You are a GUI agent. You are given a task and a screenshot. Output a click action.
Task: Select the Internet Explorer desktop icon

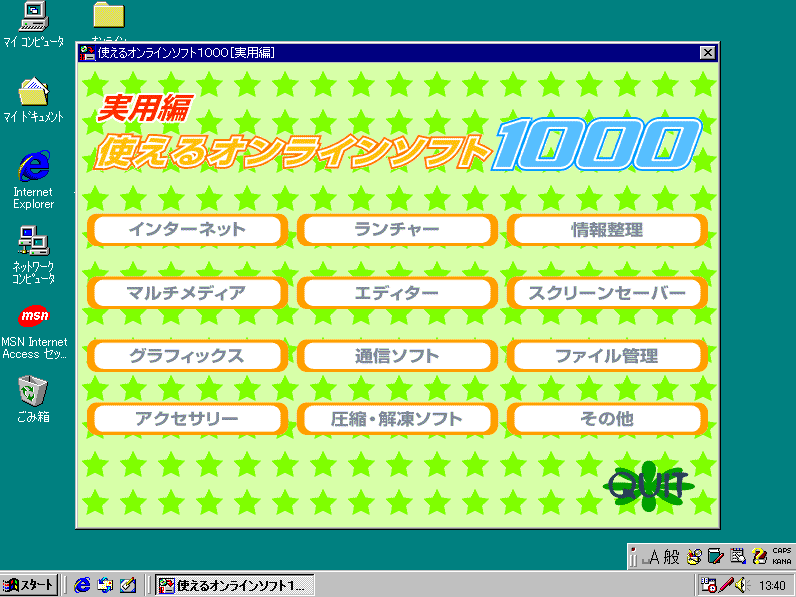pyautogui.click(x=34, y=180)
